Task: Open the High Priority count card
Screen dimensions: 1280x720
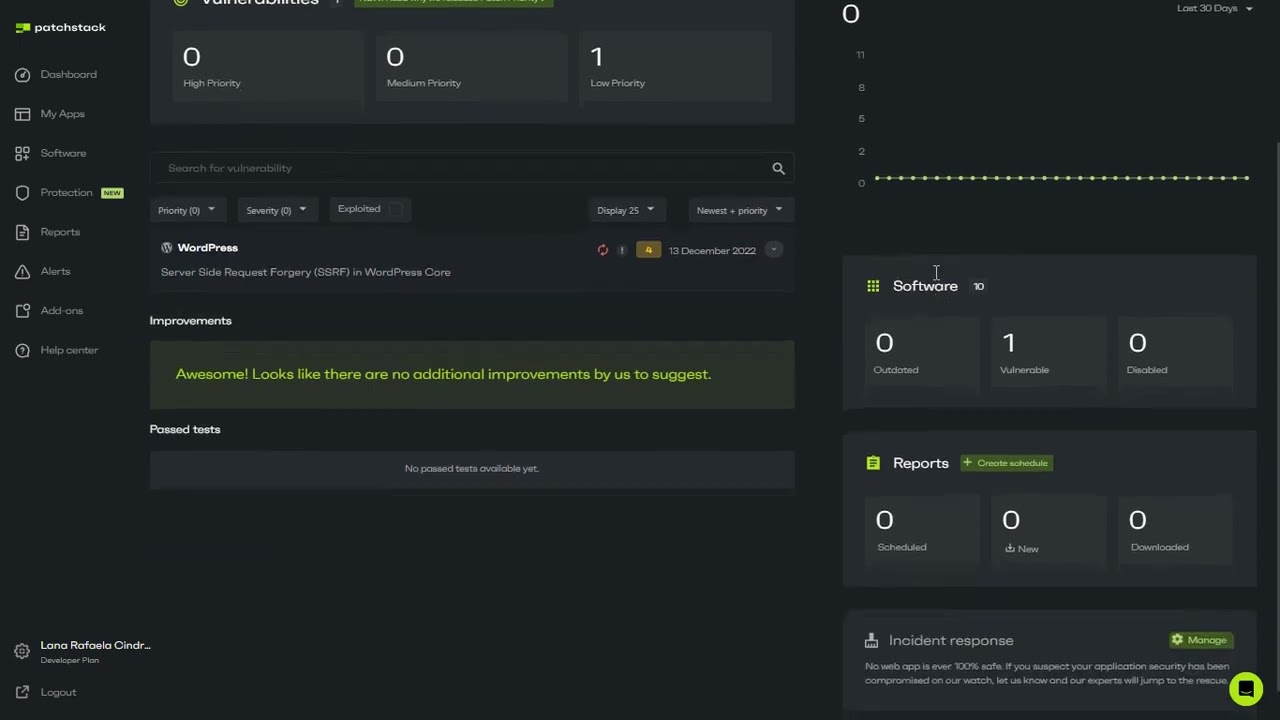Action: pos(267,67)
